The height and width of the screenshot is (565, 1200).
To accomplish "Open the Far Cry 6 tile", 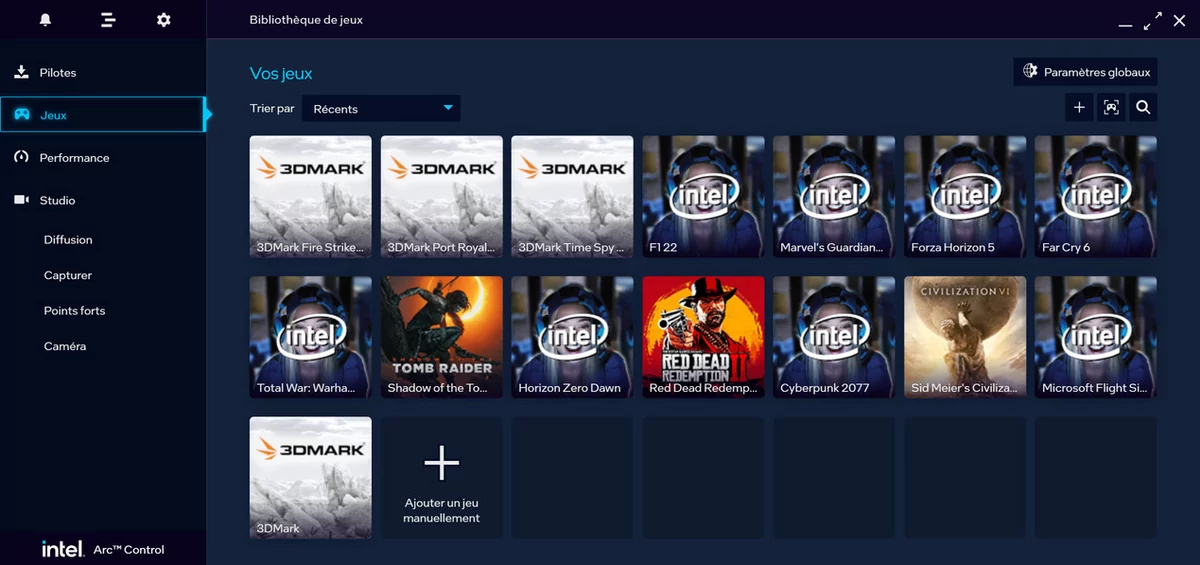I will (1096, 197).
